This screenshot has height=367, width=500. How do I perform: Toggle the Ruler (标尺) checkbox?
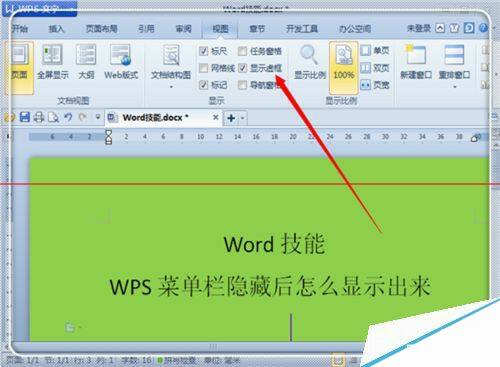click(x=203, y=51)
